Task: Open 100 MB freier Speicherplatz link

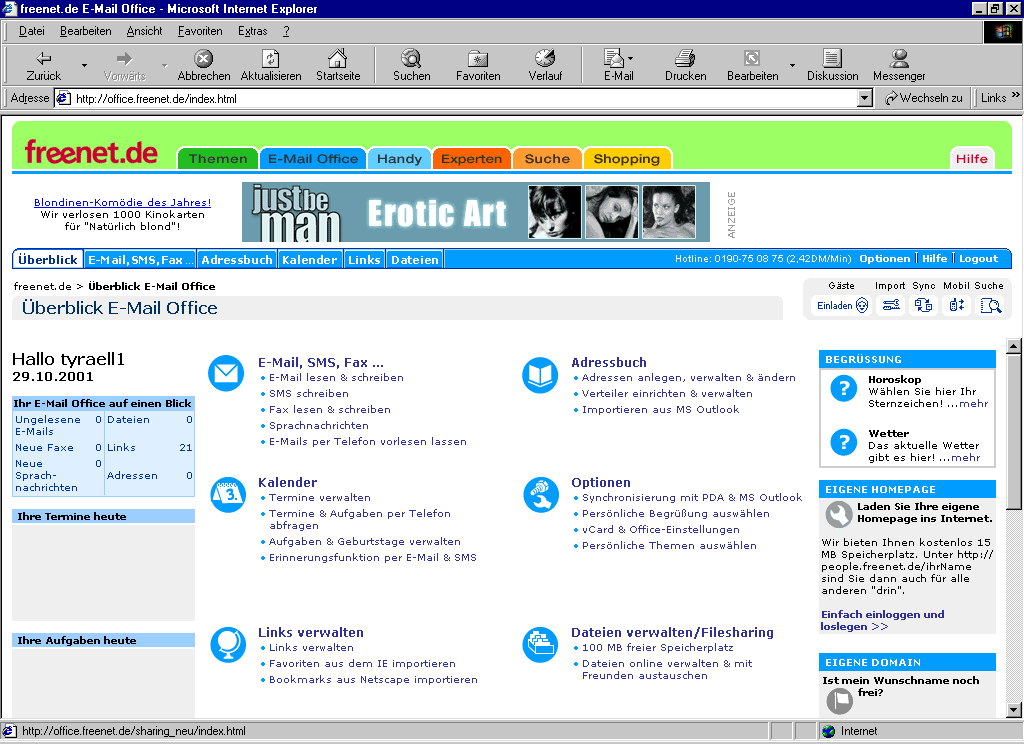Action: tap(658, 648)
